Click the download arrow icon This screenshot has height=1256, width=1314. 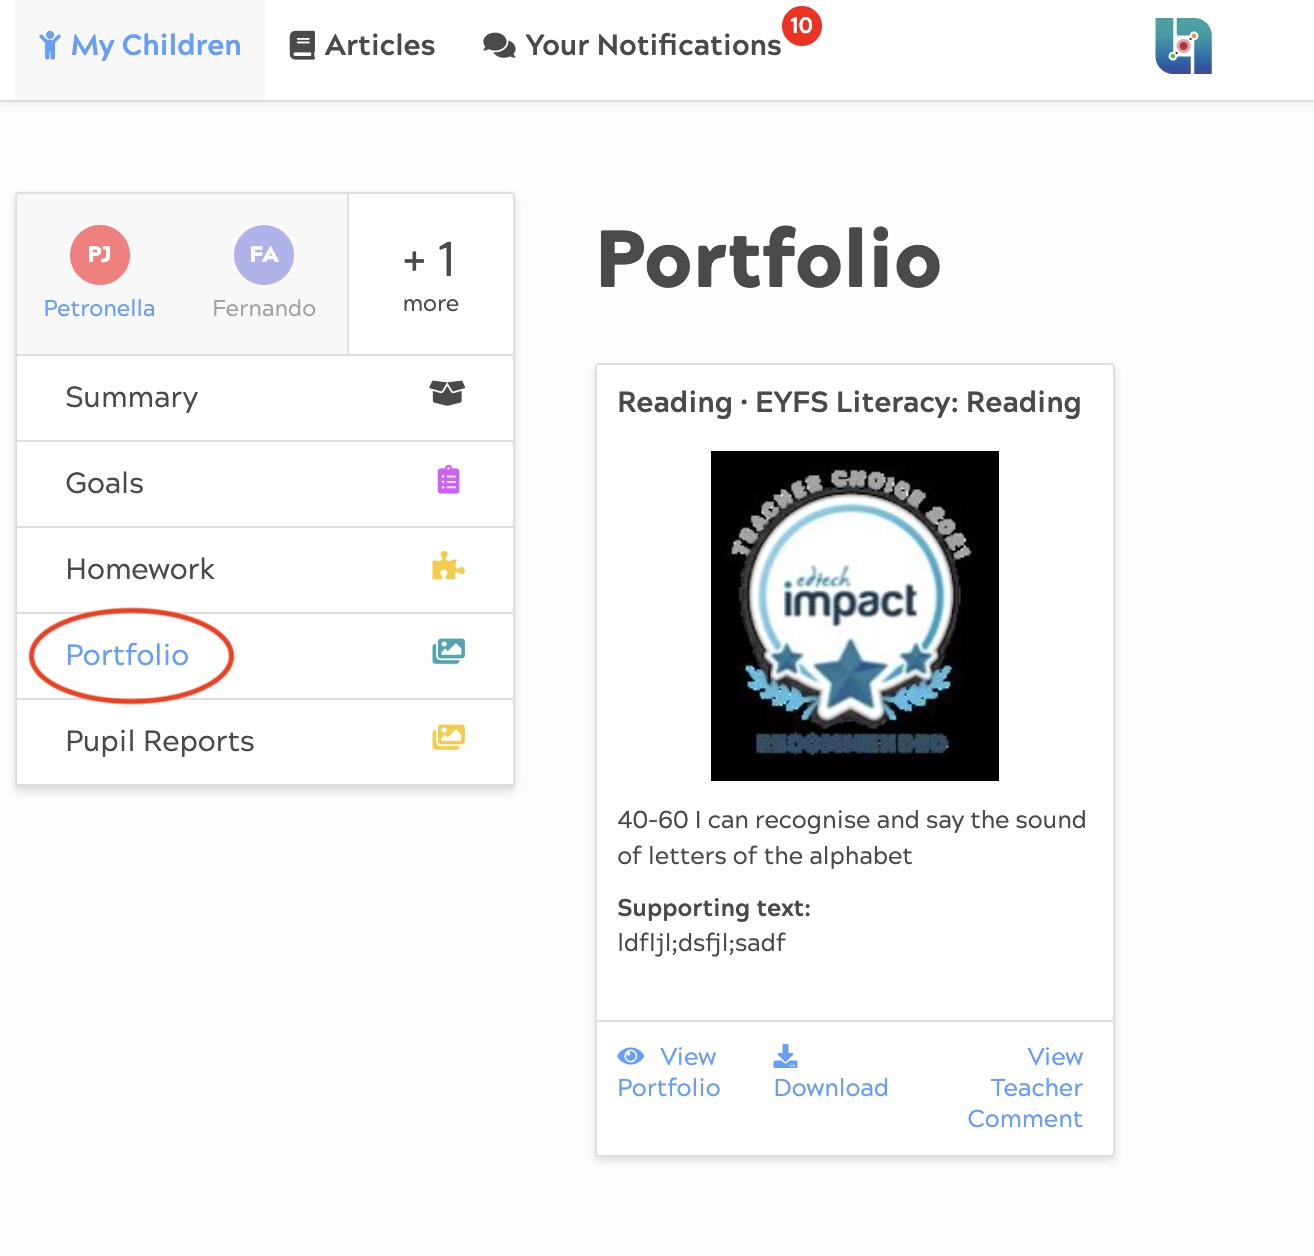[785, 1056]
